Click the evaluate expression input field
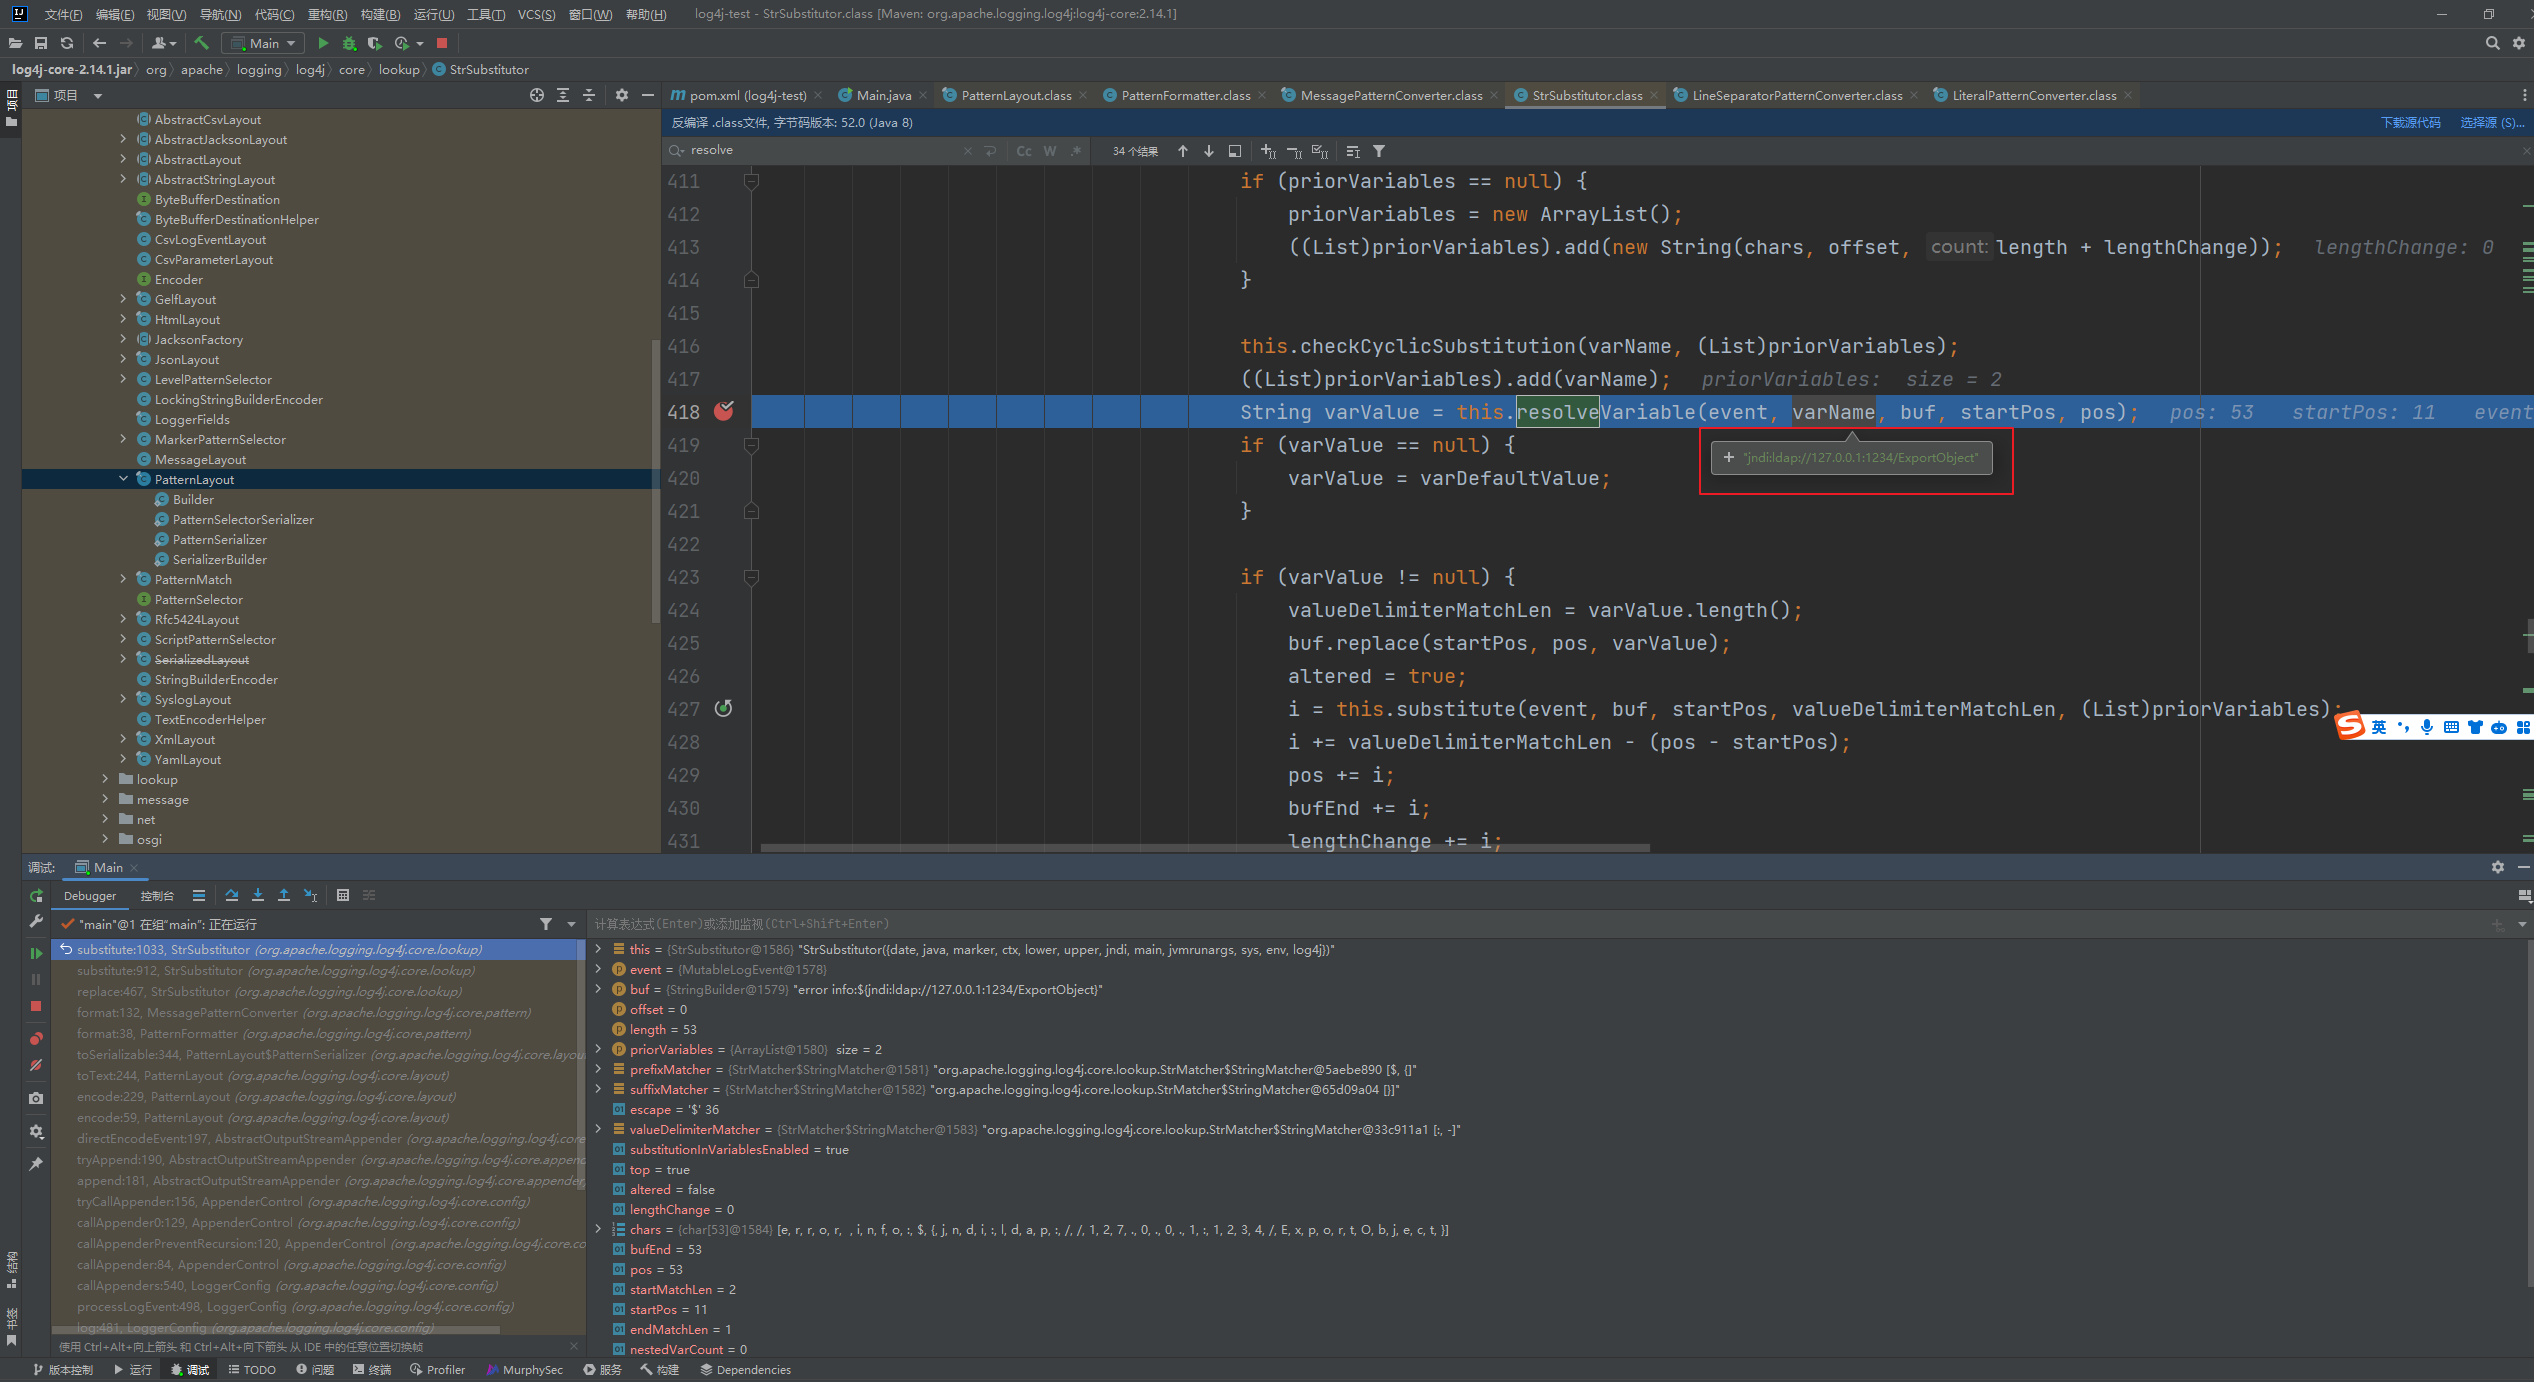 1540,924
